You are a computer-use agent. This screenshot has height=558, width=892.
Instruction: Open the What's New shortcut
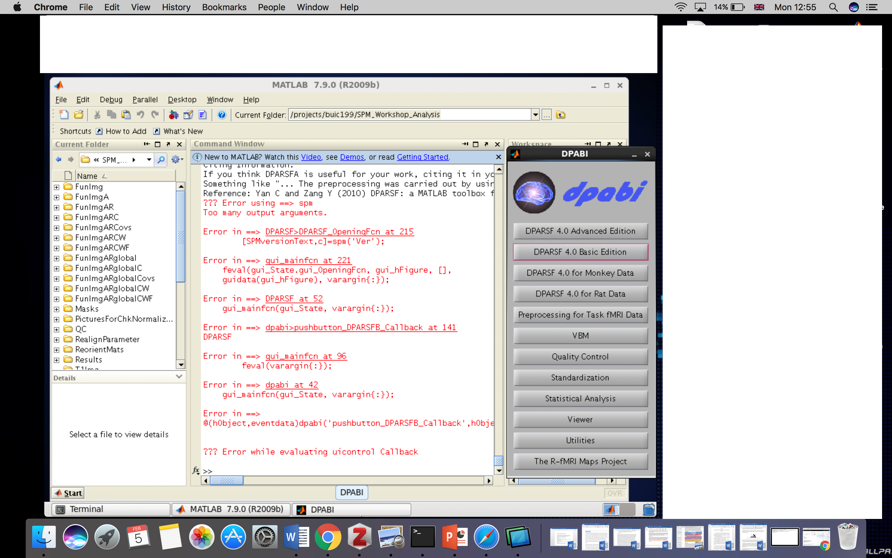178,131
